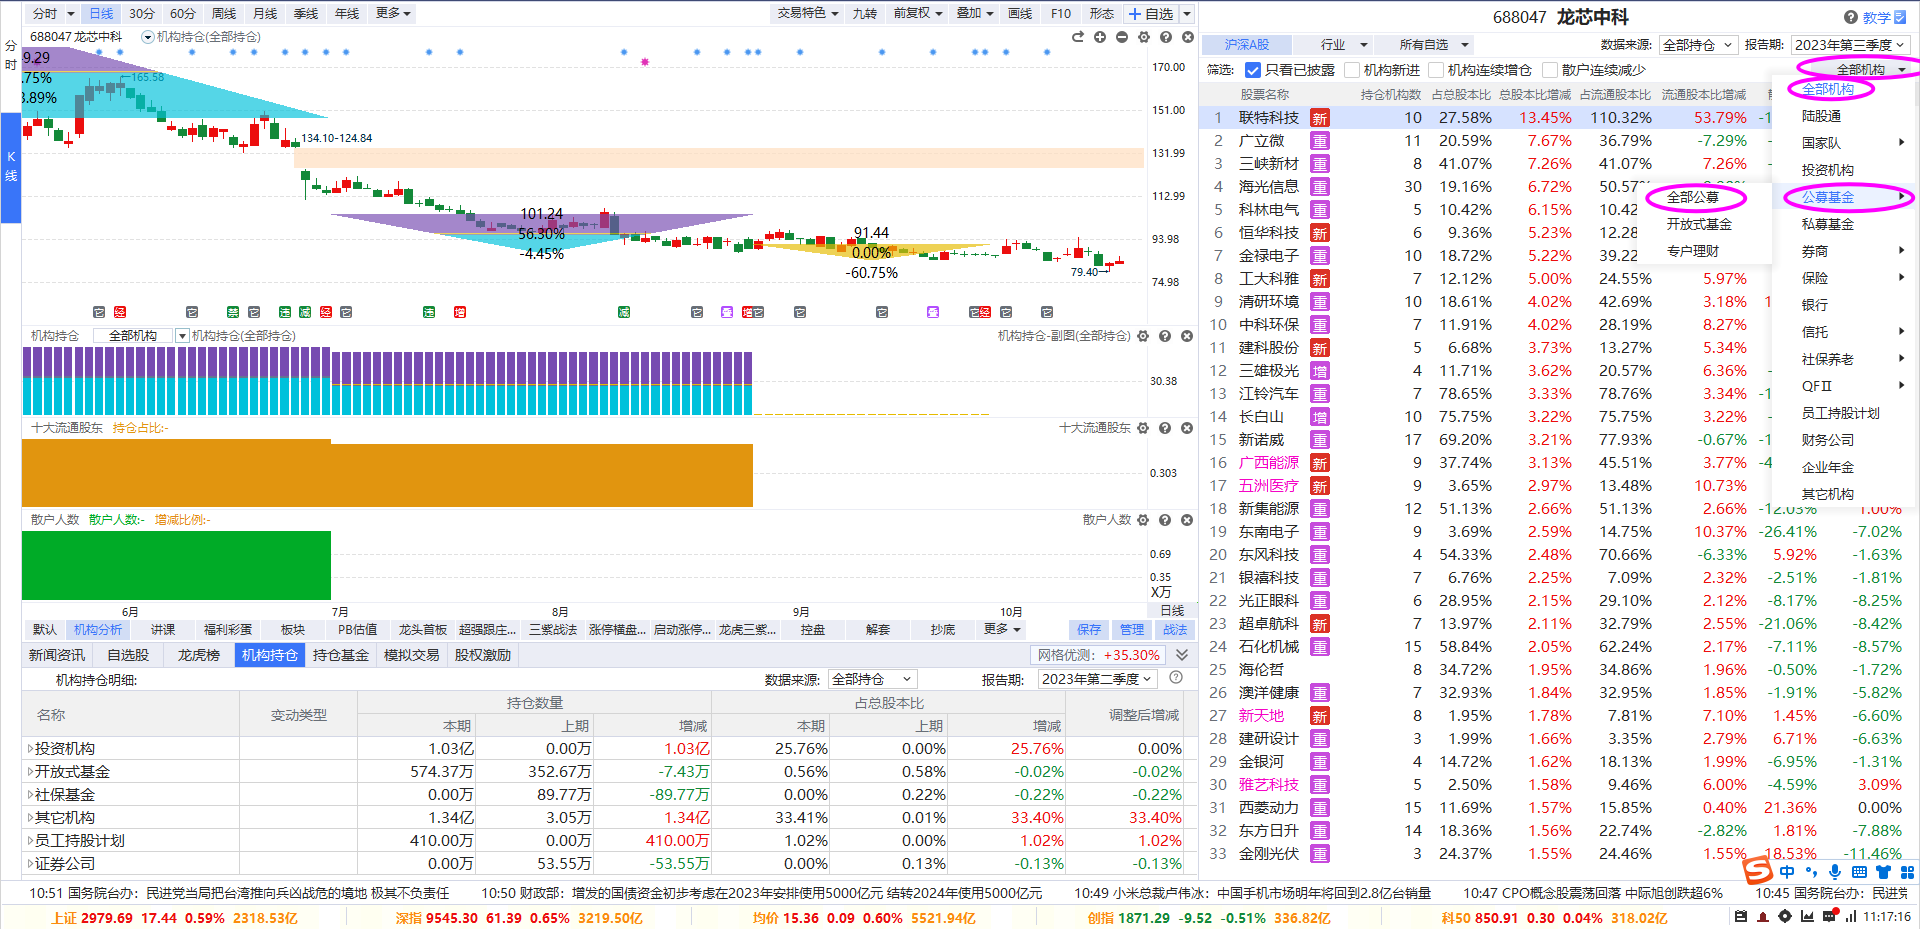Click 网格优测 +35.30% button

pos(1098,655)
